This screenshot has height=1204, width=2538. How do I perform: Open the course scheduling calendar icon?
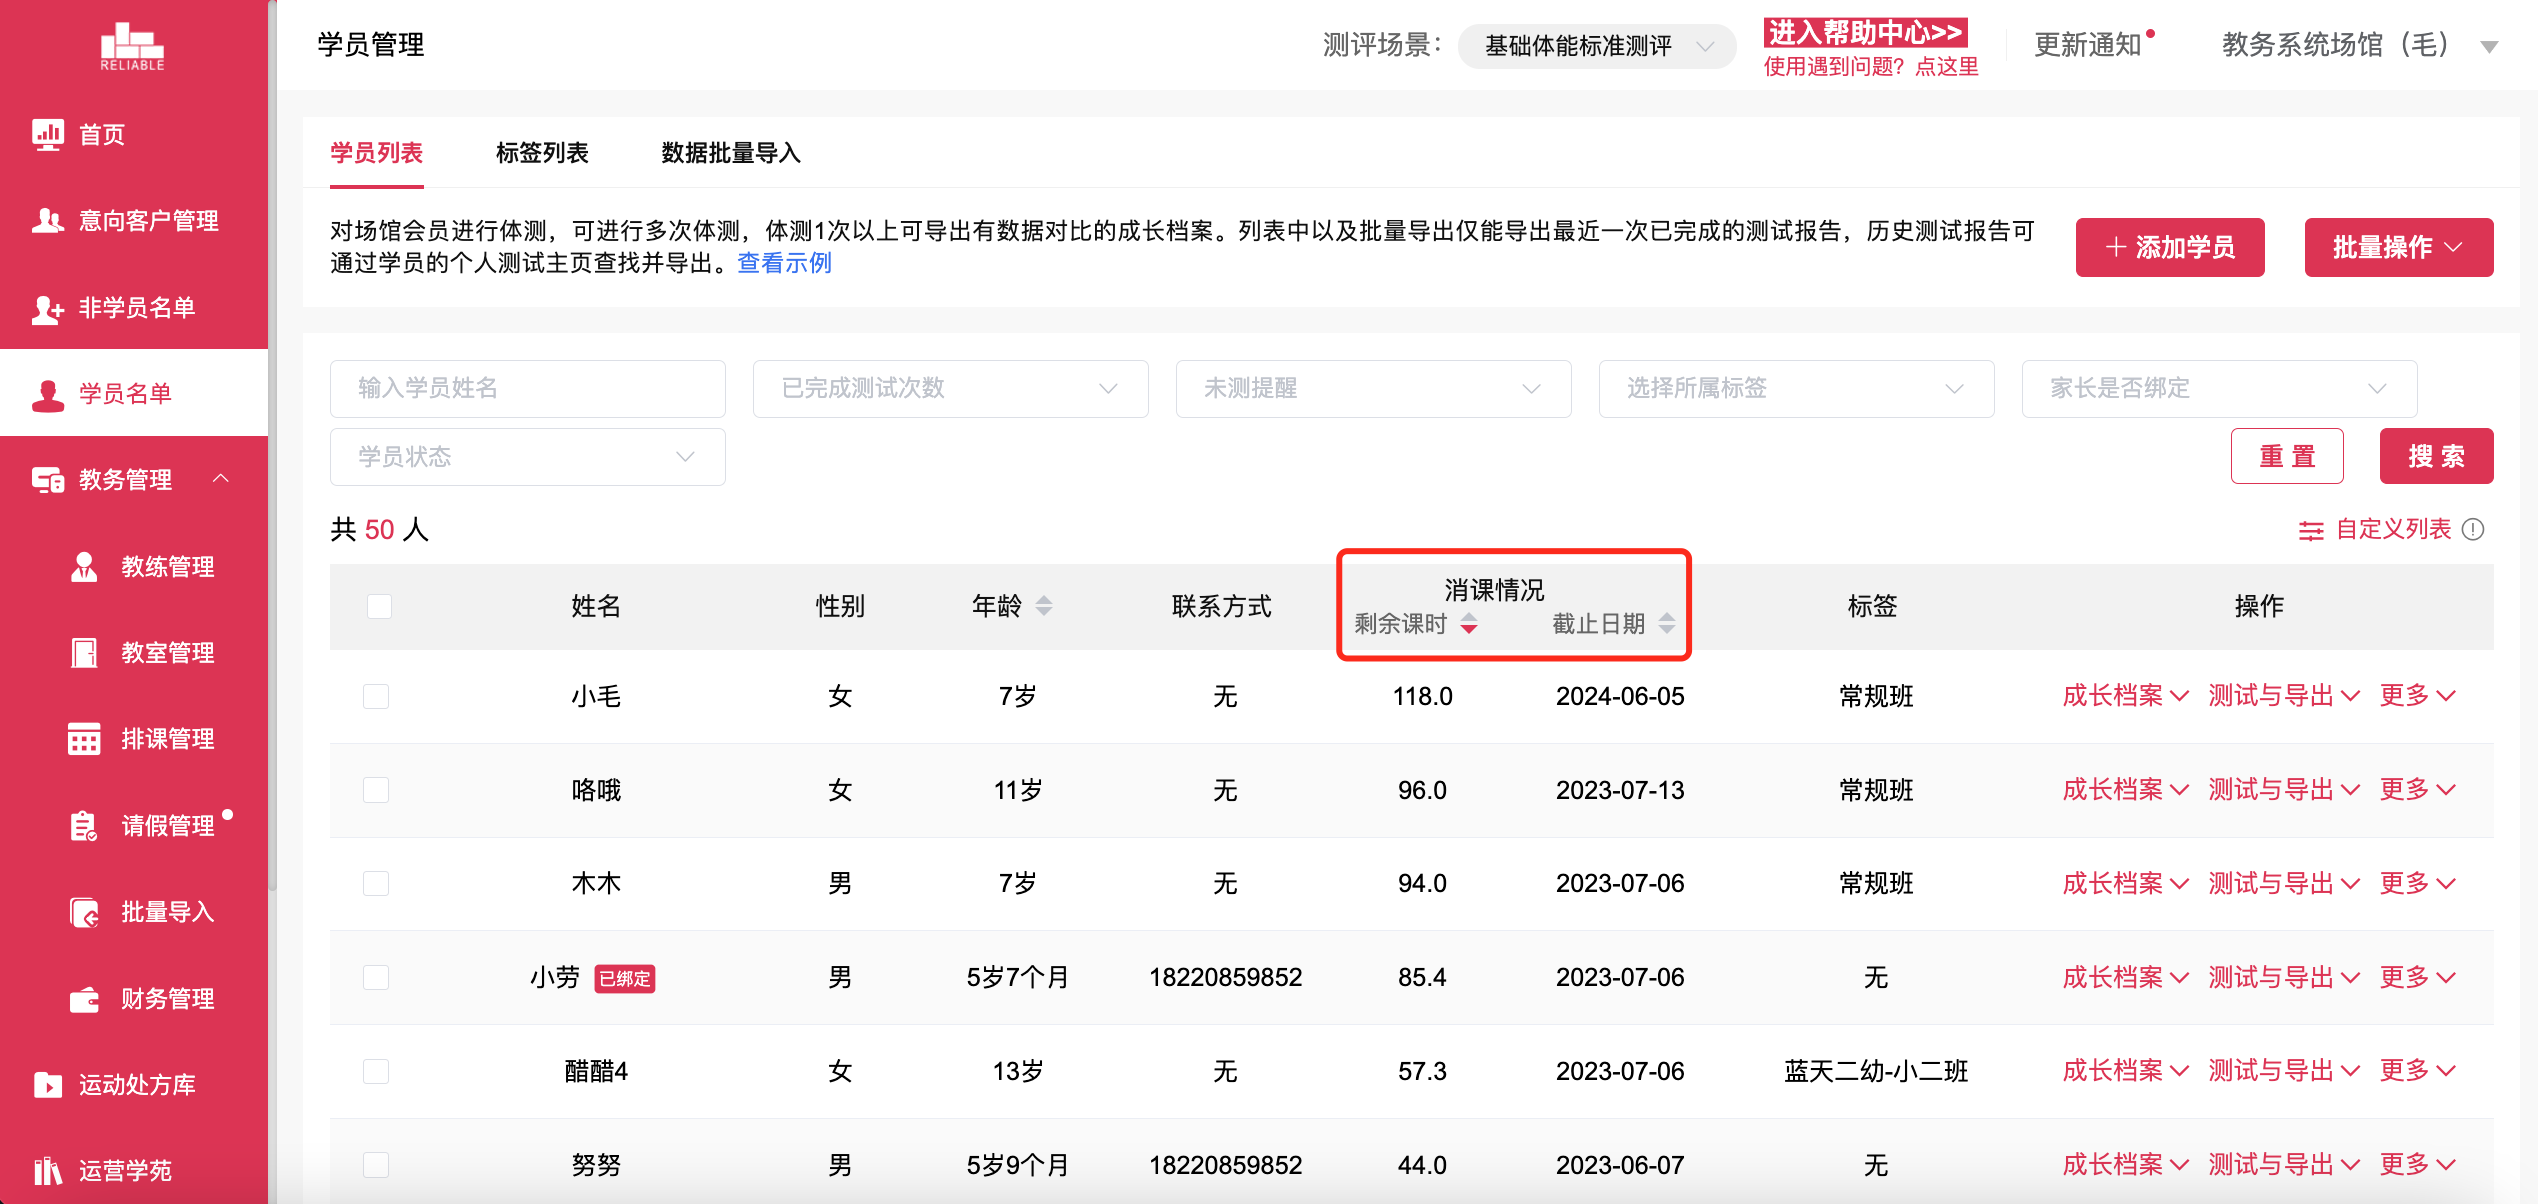84,739
